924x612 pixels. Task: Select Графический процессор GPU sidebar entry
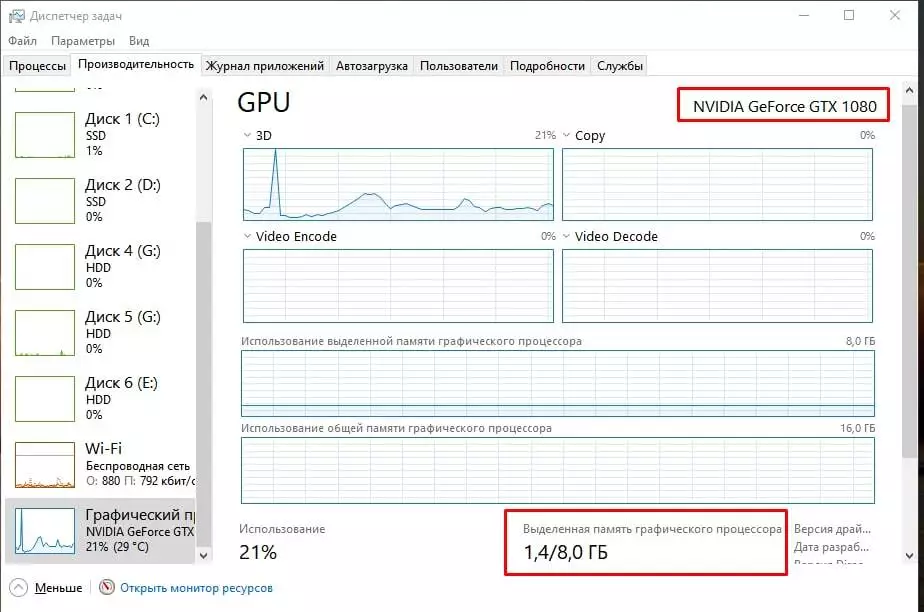[x=100, y=531]
